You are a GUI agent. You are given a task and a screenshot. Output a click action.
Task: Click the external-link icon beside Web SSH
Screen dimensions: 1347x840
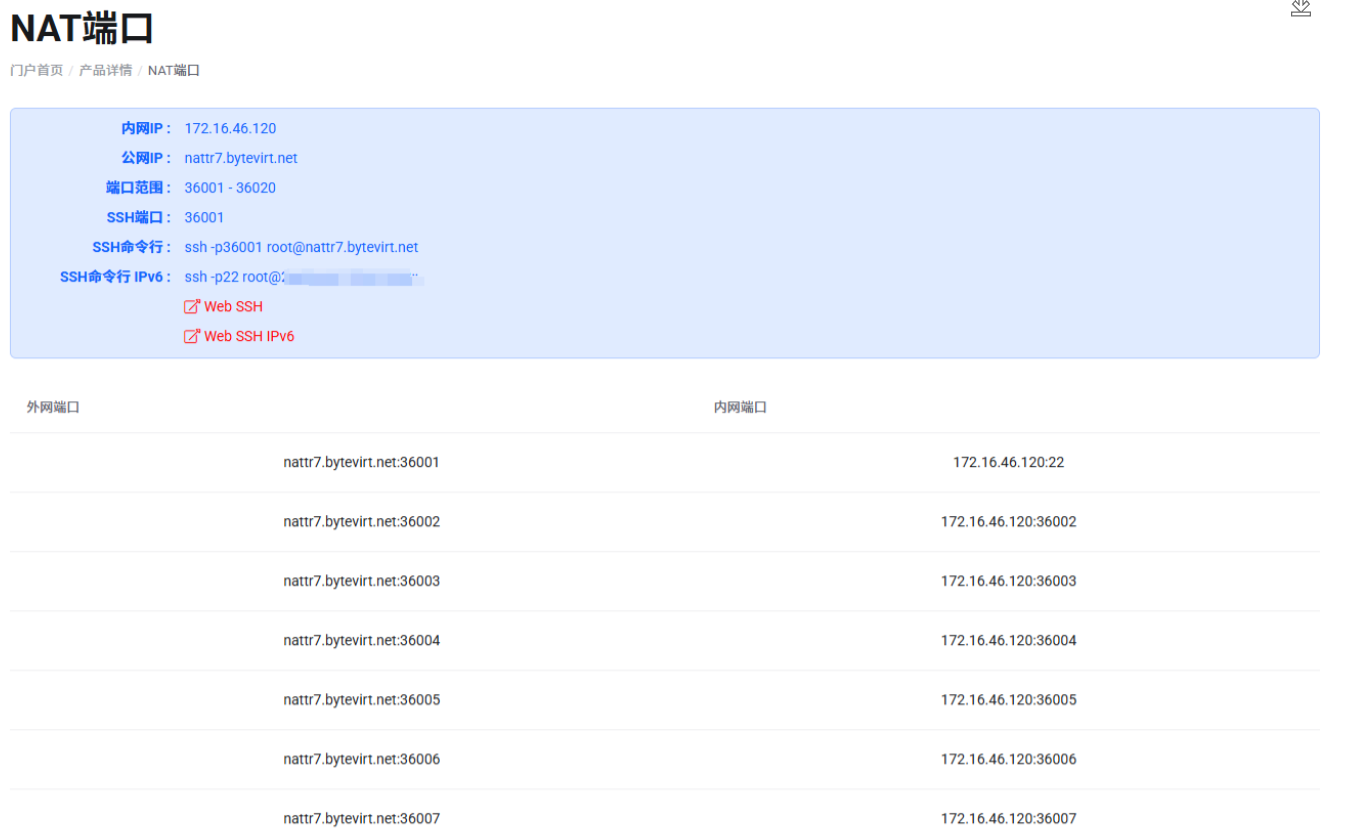point(192,307)
